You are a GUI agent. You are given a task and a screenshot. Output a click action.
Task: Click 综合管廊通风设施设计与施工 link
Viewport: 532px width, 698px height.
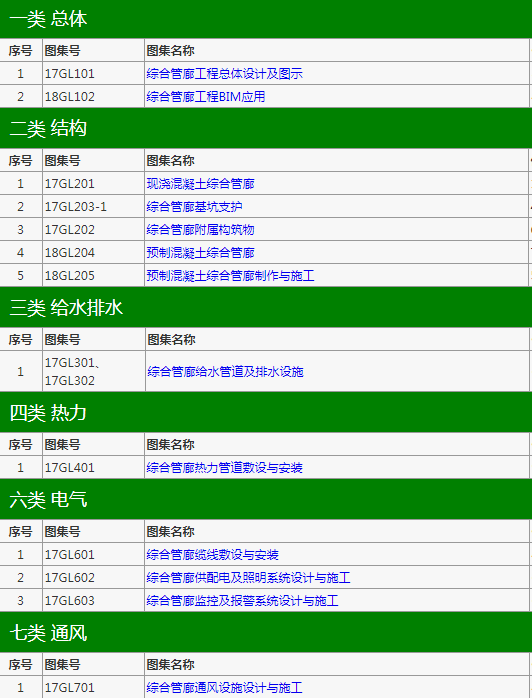click(224, 687)
